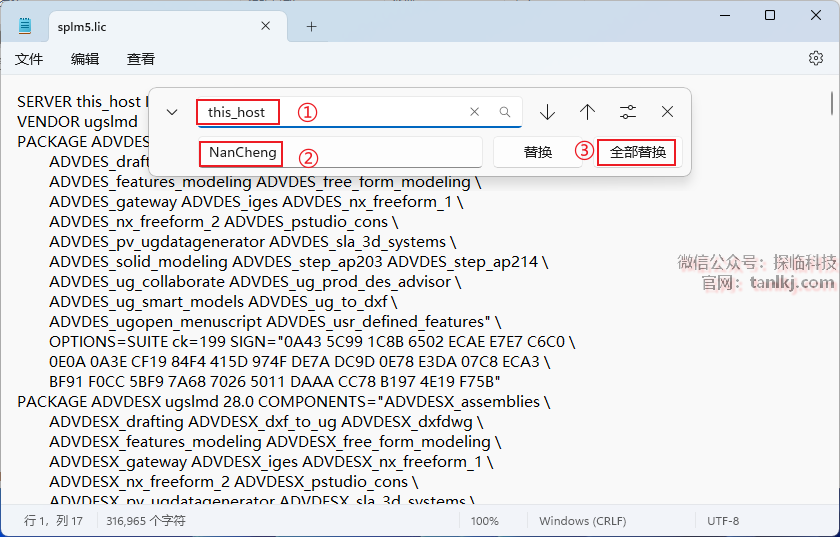Screen dimensions: 840x537
Task: Click the 替换 button
Action: pyautogui.click(x=538, y=152)
